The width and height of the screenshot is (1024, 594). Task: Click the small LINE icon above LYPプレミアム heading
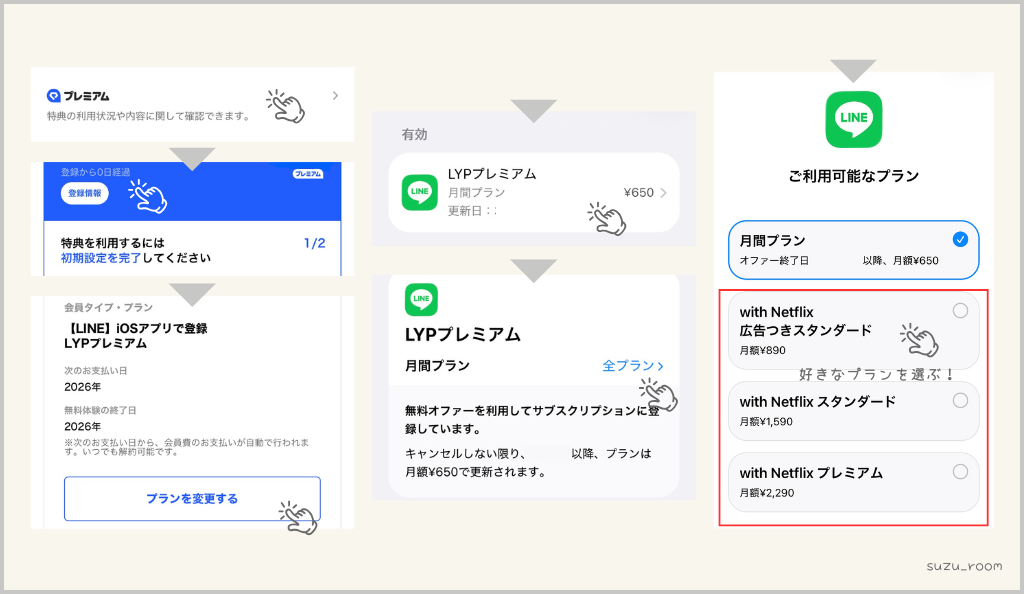point(421,299)
